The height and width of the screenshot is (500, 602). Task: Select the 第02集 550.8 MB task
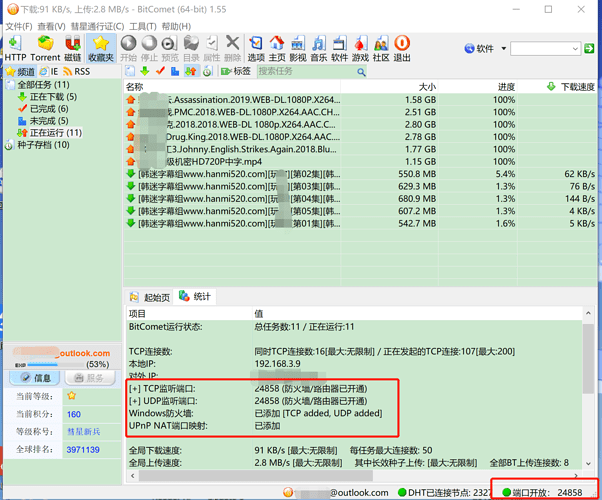pos(360,174)
